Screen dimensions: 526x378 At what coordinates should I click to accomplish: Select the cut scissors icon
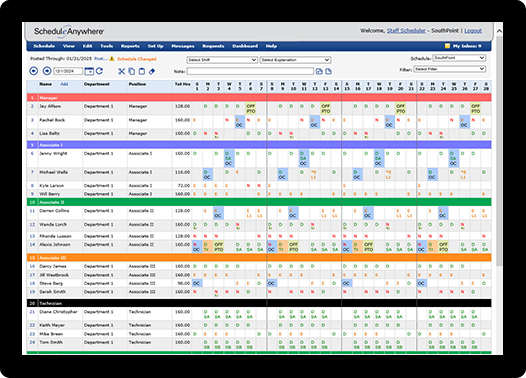[x=121, y=71]
